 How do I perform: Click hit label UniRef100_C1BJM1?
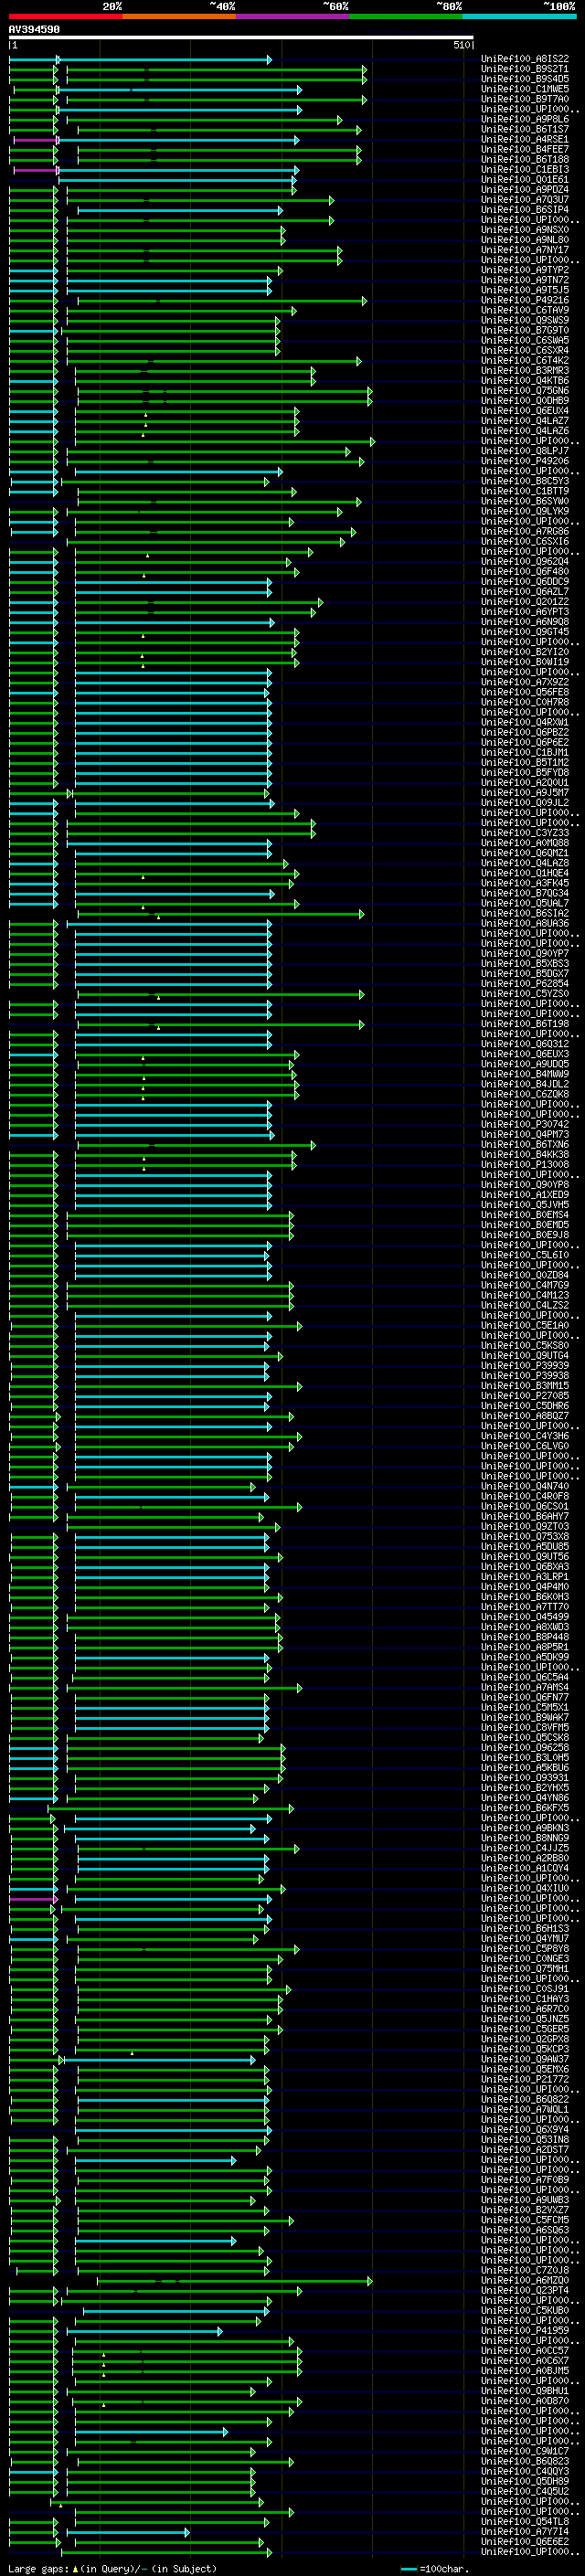tap(525, 752)
